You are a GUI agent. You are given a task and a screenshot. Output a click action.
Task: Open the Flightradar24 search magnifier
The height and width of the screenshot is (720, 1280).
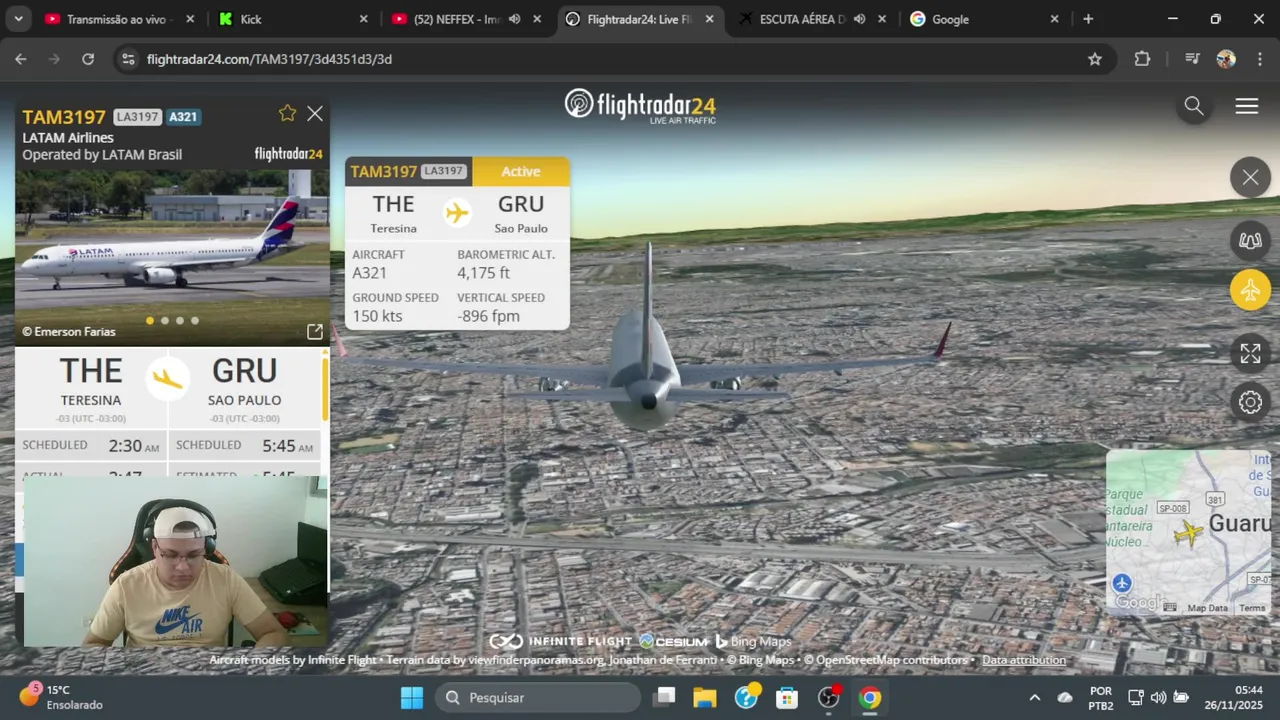pyautogui.click(x=1194, y=106)
